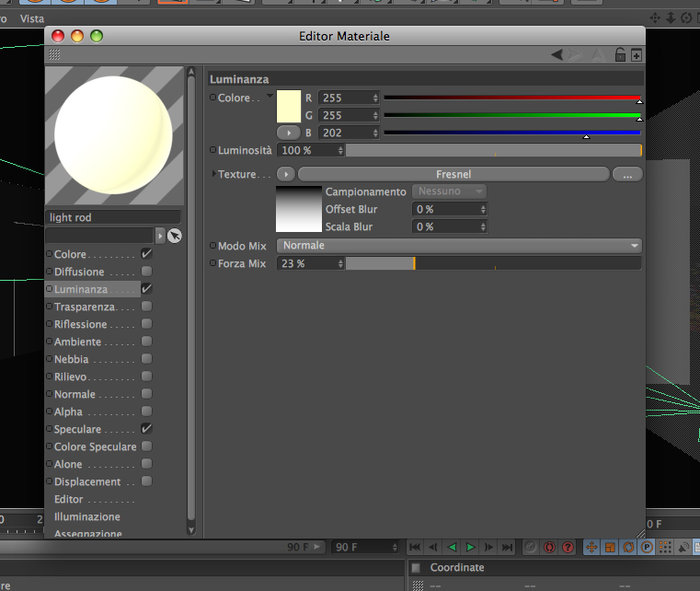Toggle scale keying with orange square icon
The height and width of the screenshot is (591, 700).
click(x=610, y=547)
